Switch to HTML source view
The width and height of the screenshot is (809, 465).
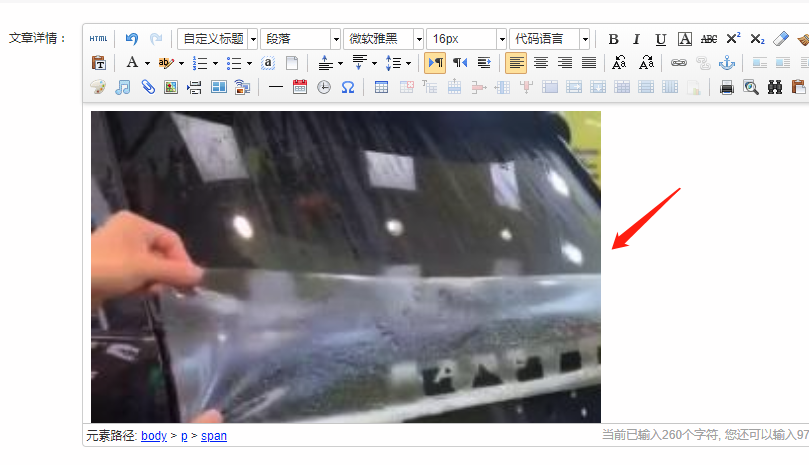[x=98, y=39]
